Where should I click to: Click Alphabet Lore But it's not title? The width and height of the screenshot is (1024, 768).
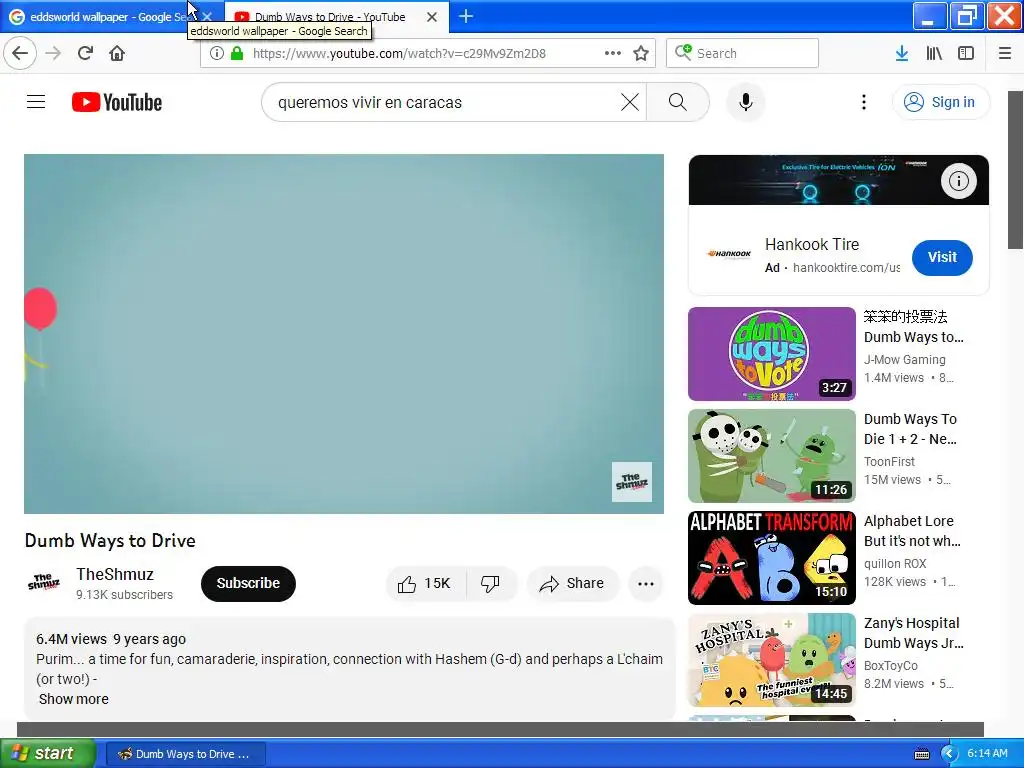(x=912, y=531)
